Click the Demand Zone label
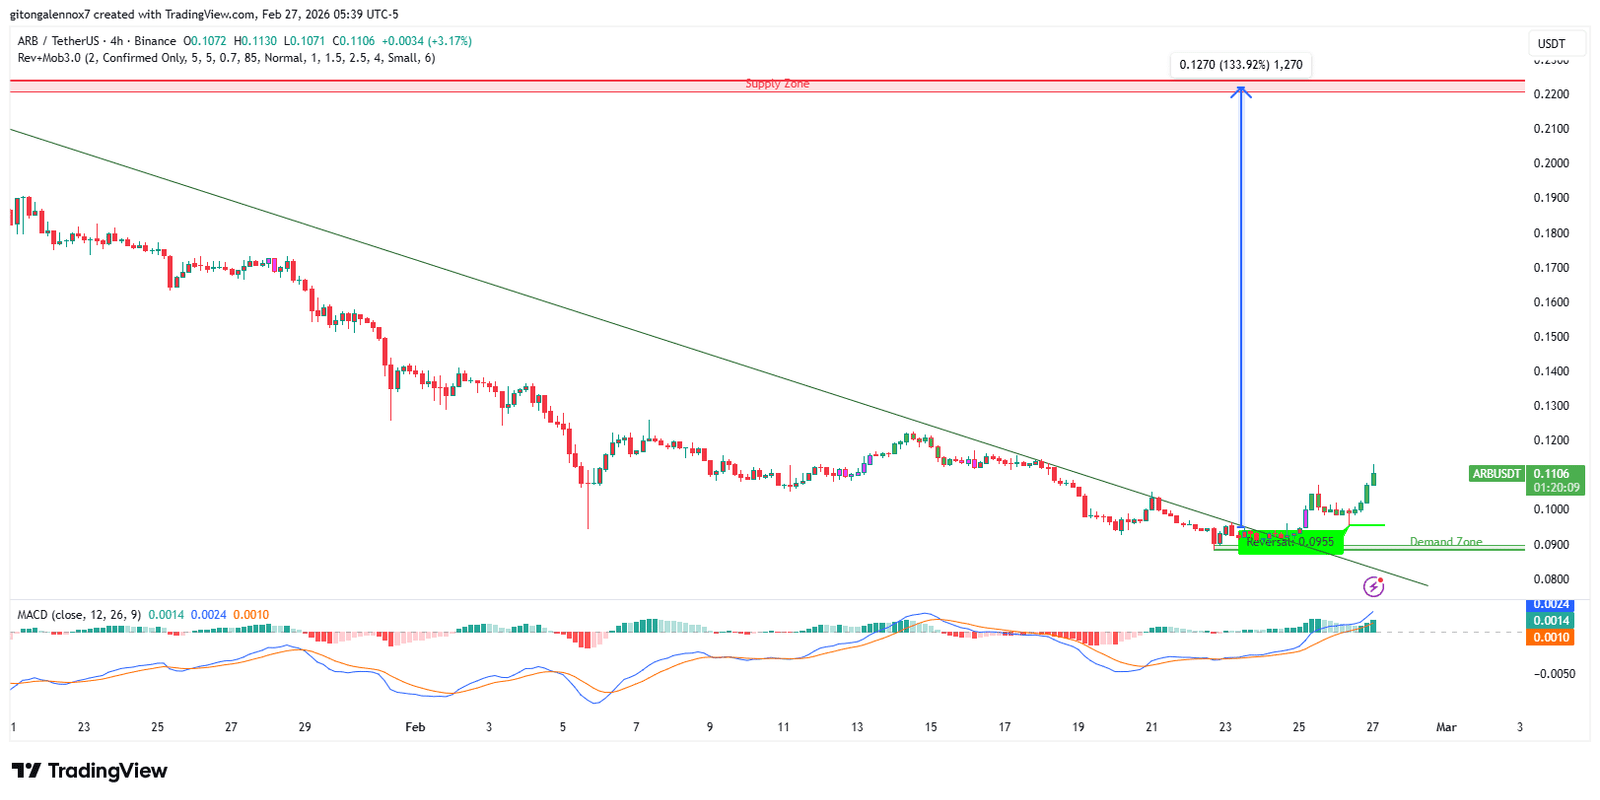The width and height of the screenshot is (1600, 800). point(1445,542)
